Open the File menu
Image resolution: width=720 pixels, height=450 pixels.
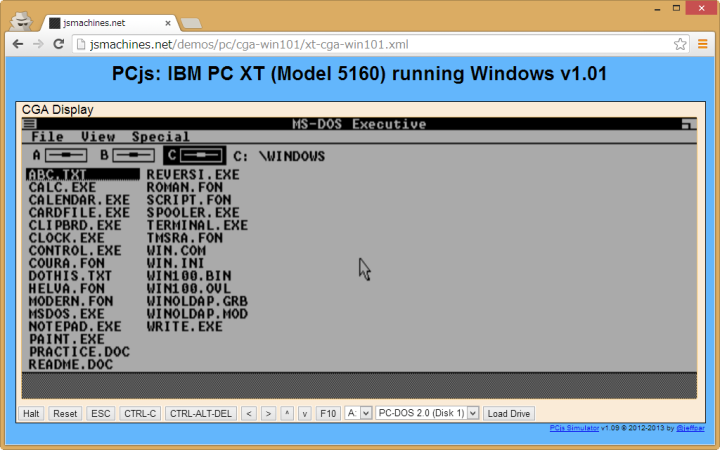click(x=47, y=137)
